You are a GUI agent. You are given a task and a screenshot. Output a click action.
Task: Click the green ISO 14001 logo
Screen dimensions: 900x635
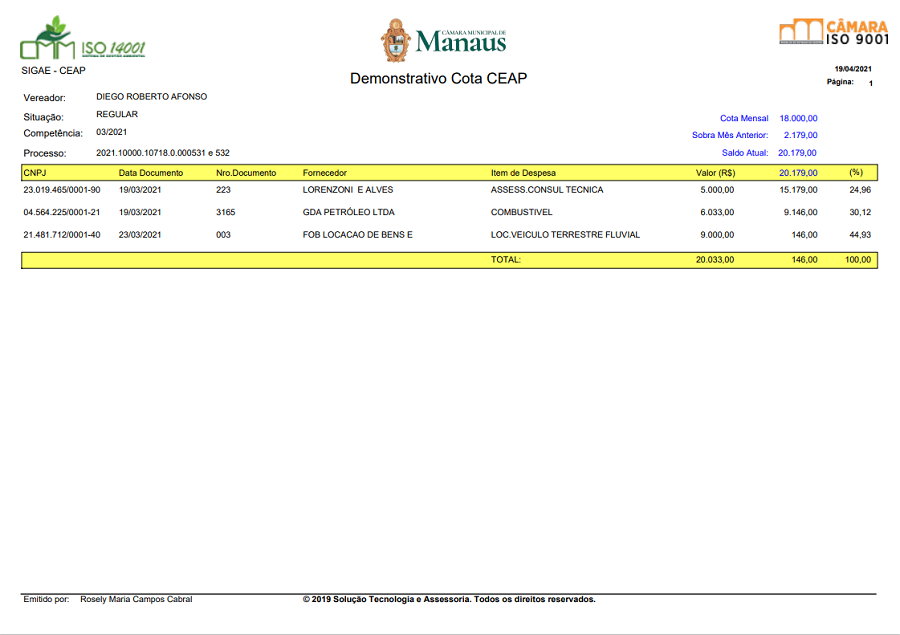(83, 40)
